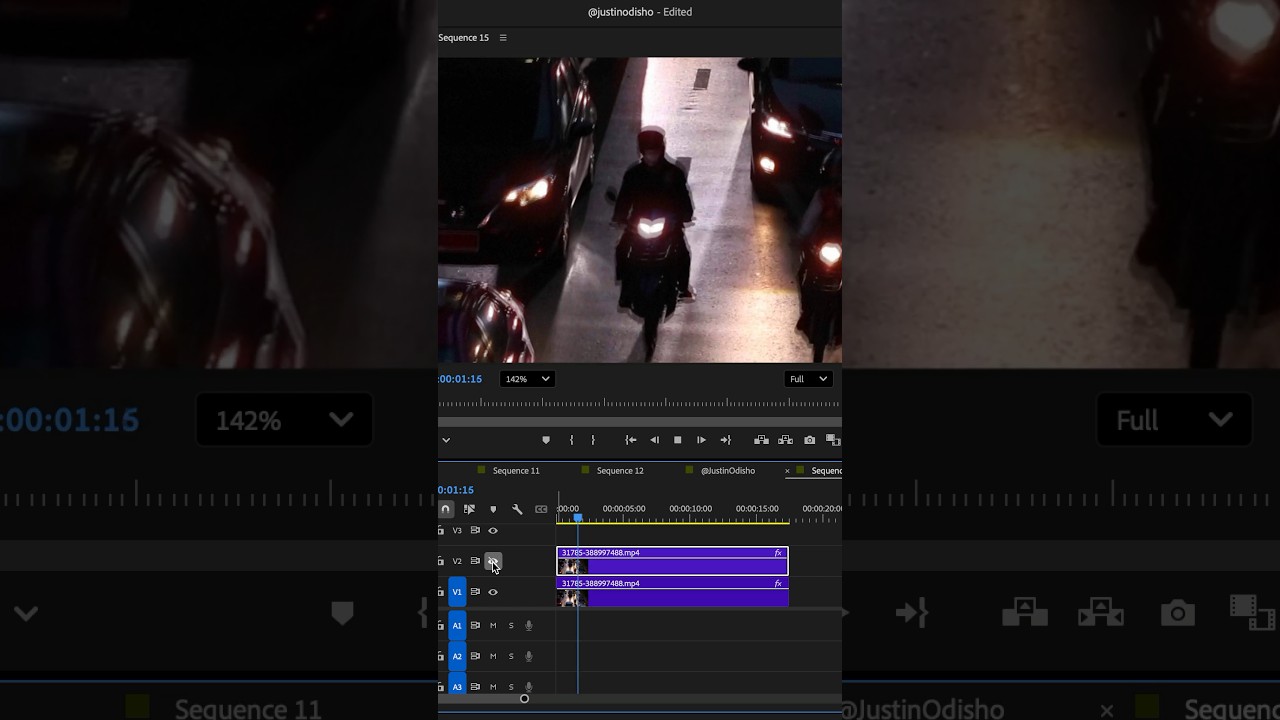
Task: Click the Mark In button
Action: [x=571, y=440]
